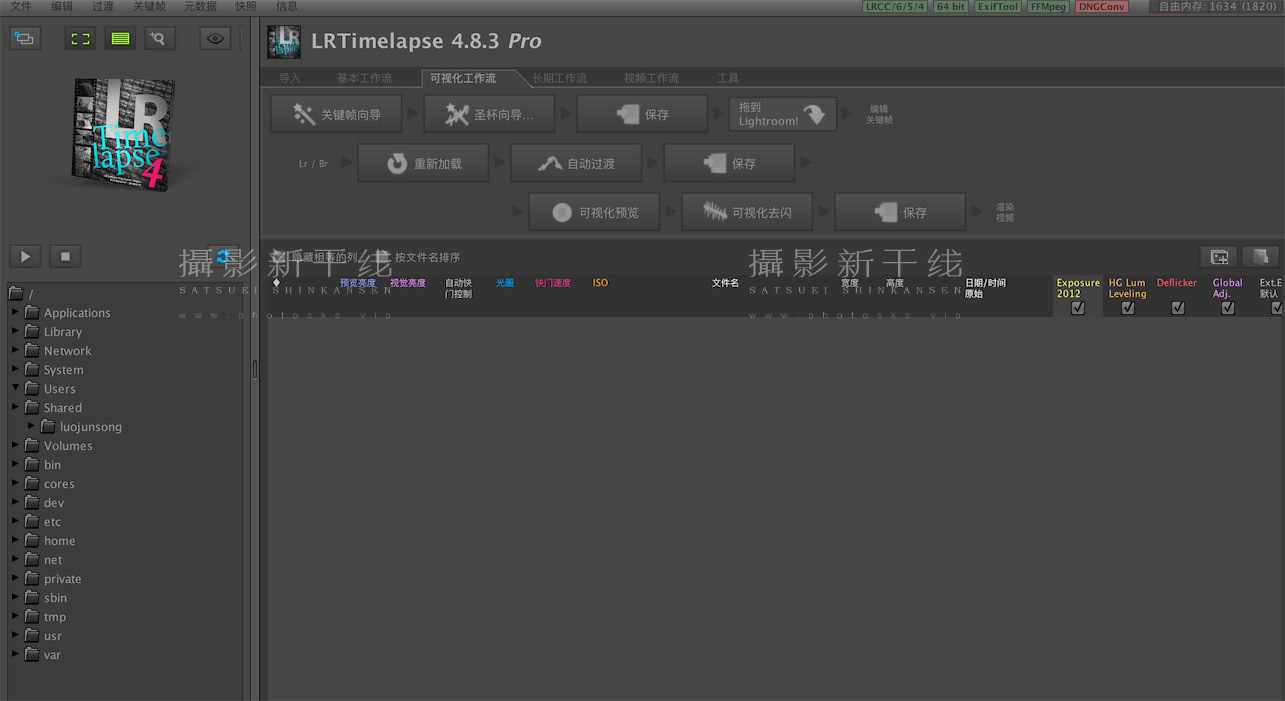Expand the luojunsong folder arrow

(x=32, y=426)
